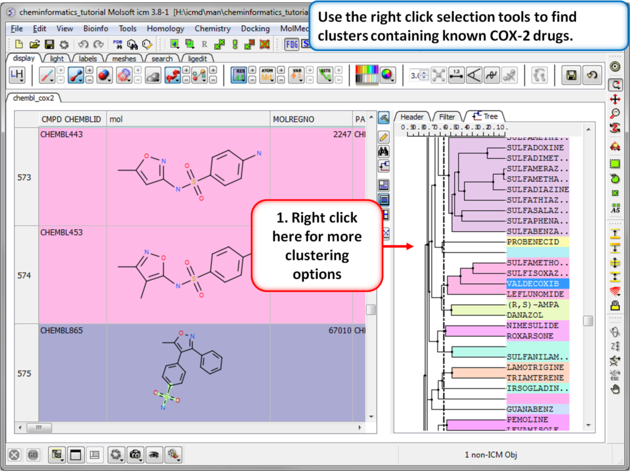This screenshot has width=630, height=471.
Task: Pick a color from the rainbow palette
Action: 367,76
